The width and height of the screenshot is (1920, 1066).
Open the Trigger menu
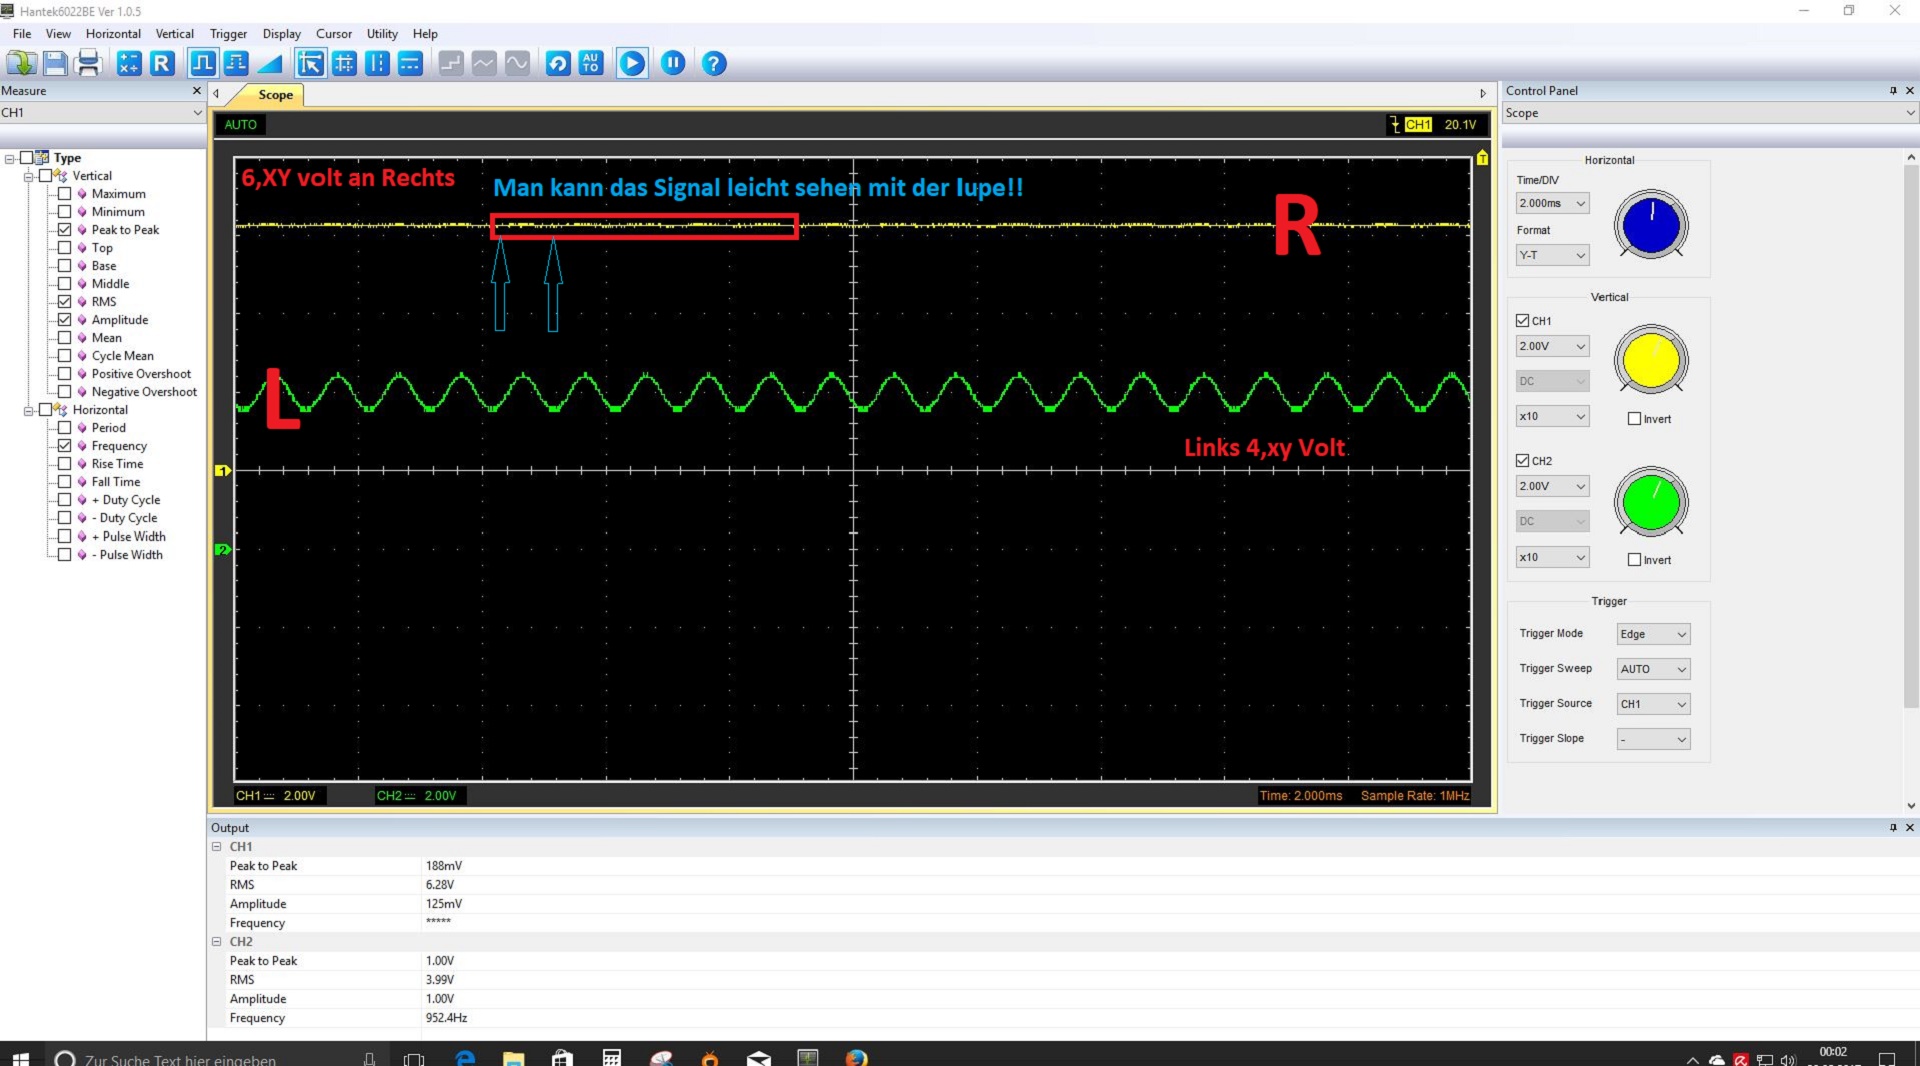tap(228, 34)
